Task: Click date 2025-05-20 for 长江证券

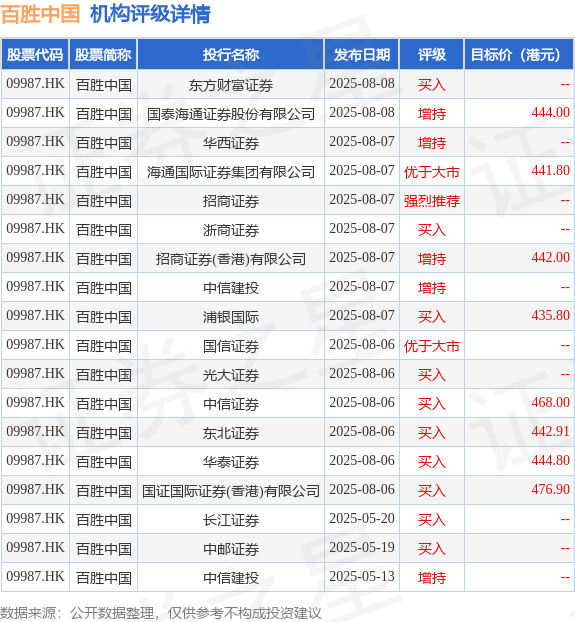Action: click(362, 518)
